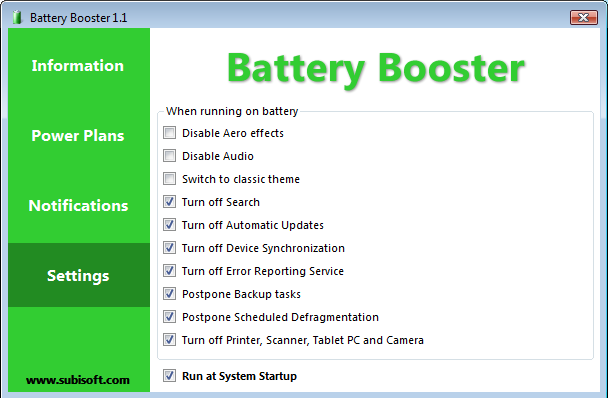Uncheck Turn off Search

tap(169, 202)
